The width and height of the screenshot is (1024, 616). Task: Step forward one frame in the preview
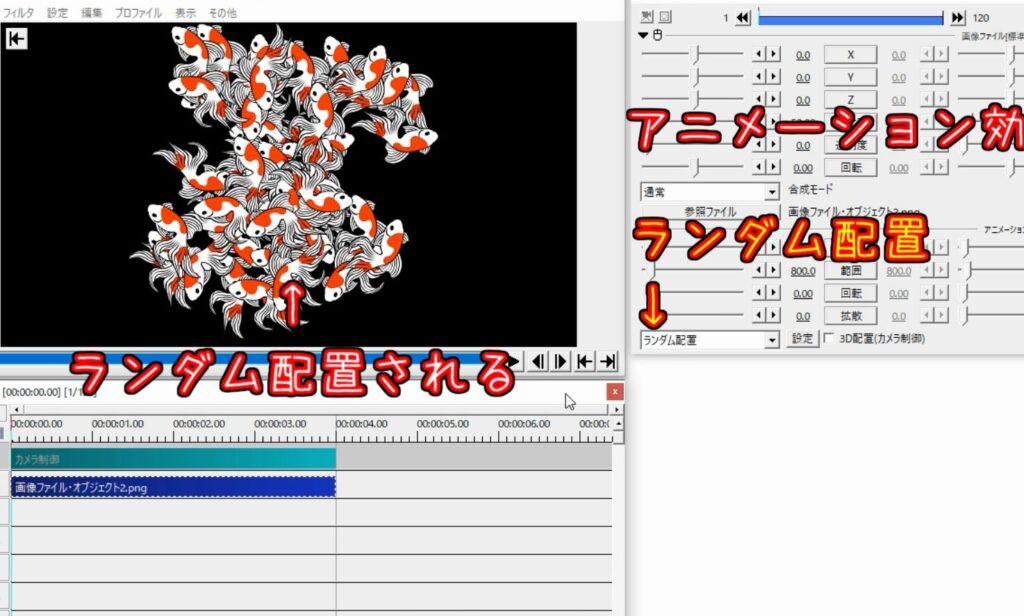561,361
